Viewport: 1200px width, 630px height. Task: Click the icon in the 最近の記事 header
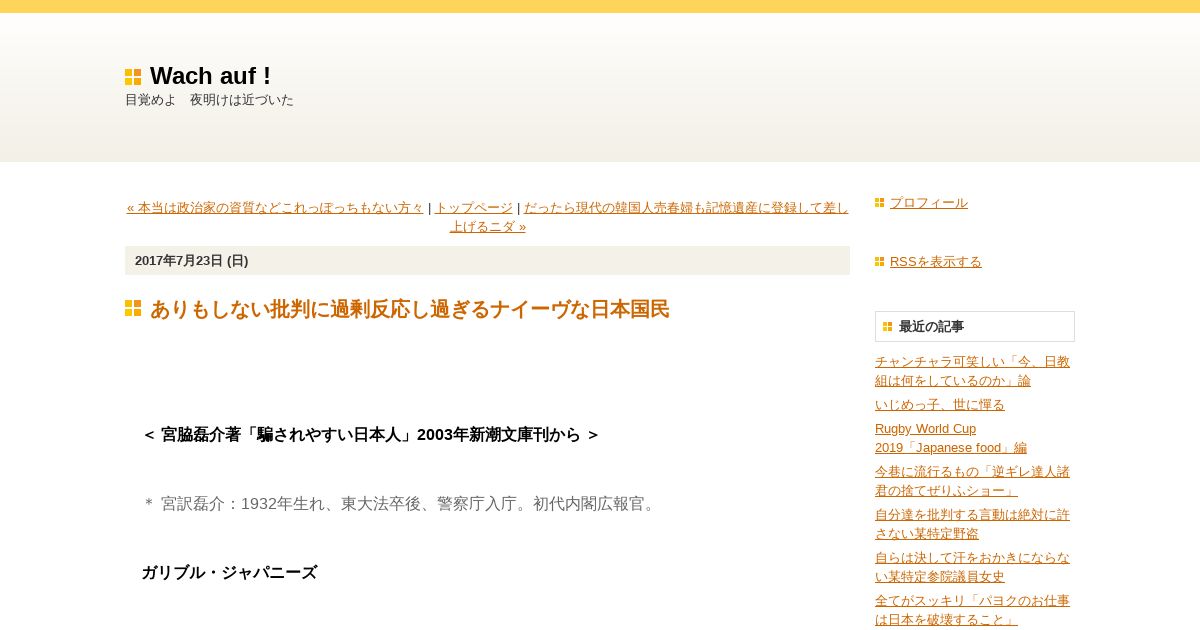point(888,327)
